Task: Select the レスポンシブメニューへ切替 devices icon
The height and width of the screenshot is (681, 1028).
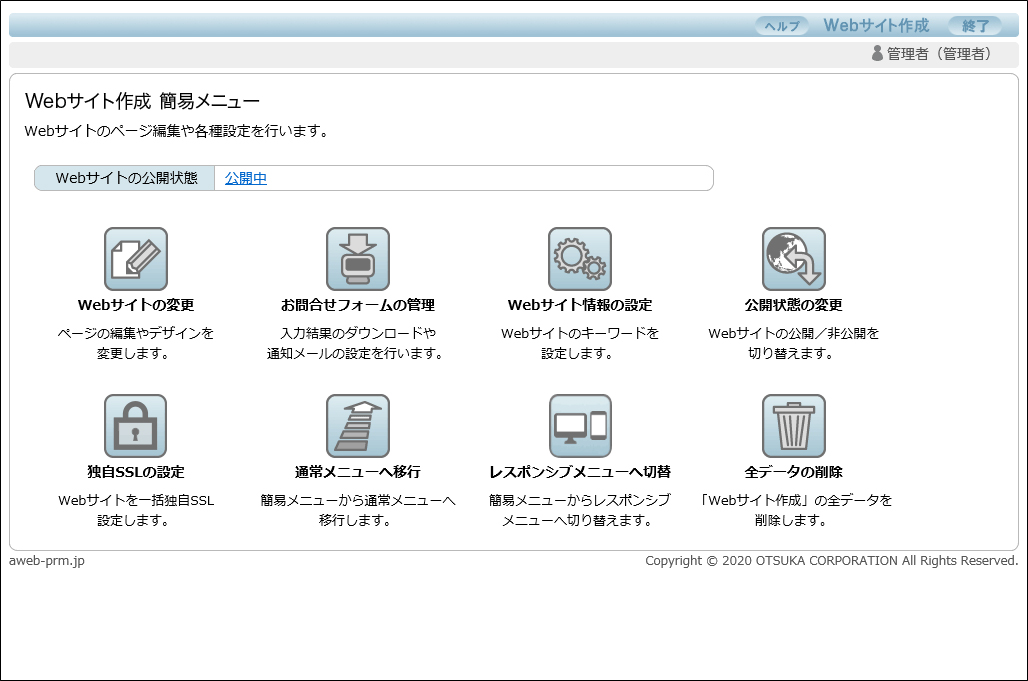Action: [x=580, y=426]
